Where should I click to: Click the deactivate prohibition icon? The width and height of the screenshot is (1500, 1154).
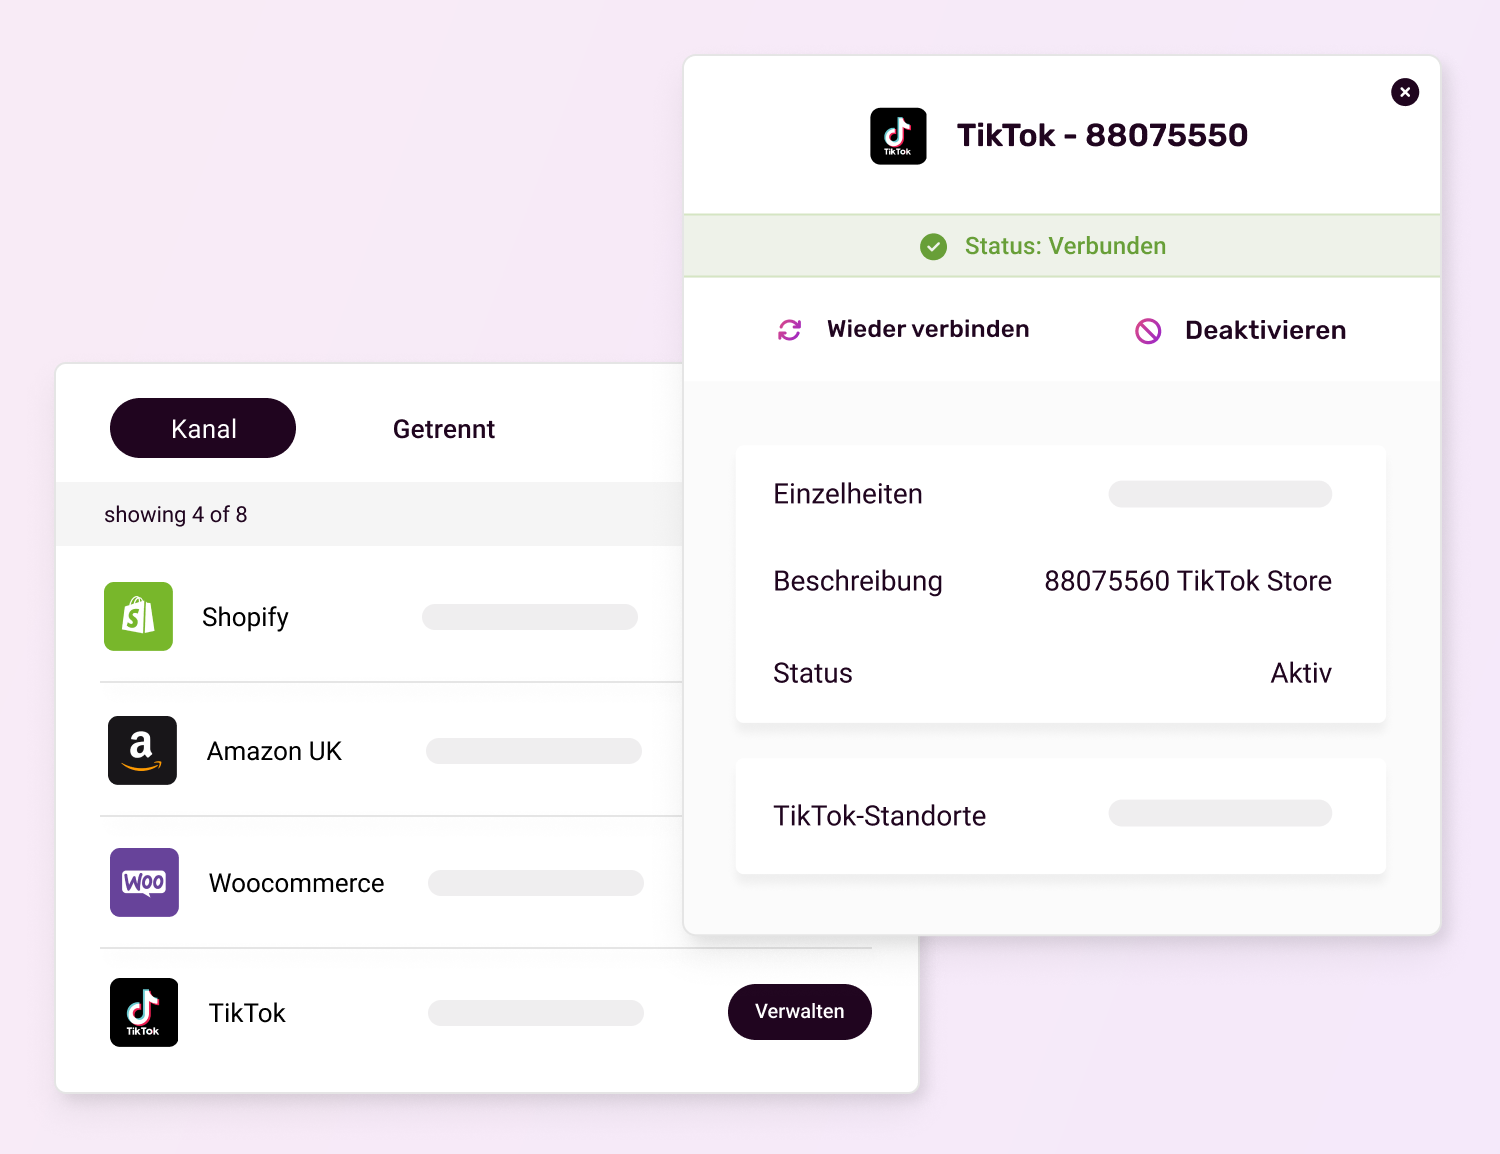[1148, 331]
